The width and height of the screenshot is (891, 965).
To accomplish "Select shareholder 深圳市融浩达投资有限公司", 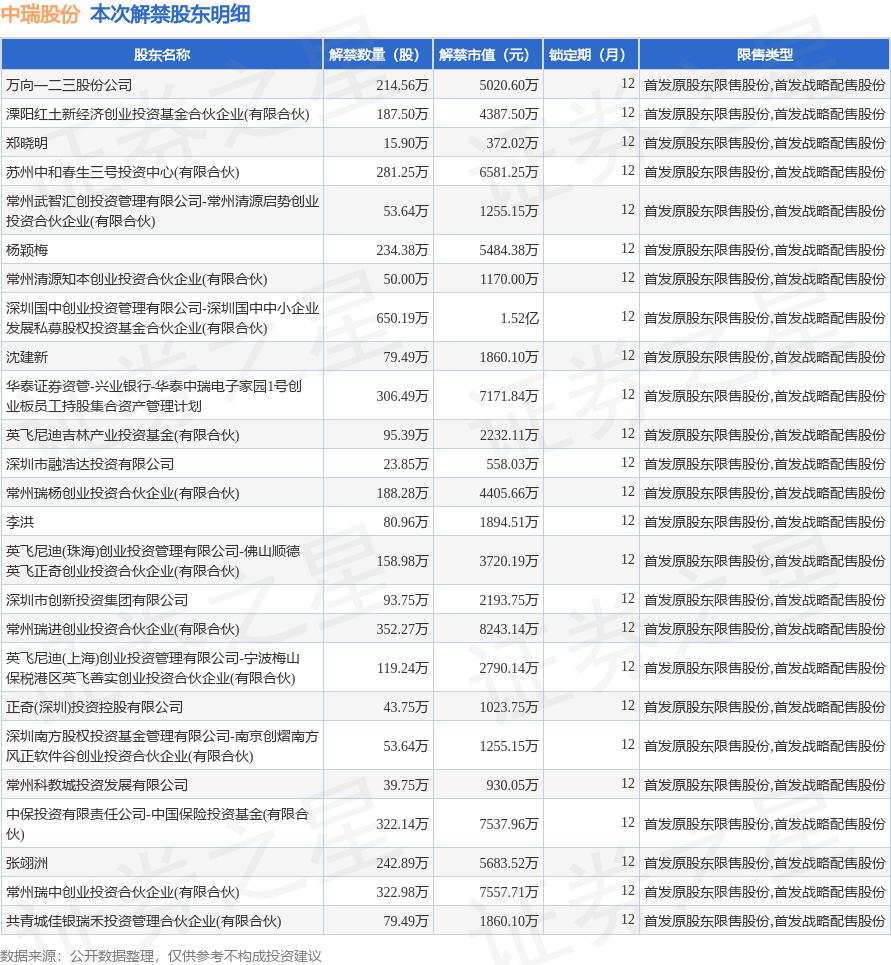I will [x=90, y=464].
